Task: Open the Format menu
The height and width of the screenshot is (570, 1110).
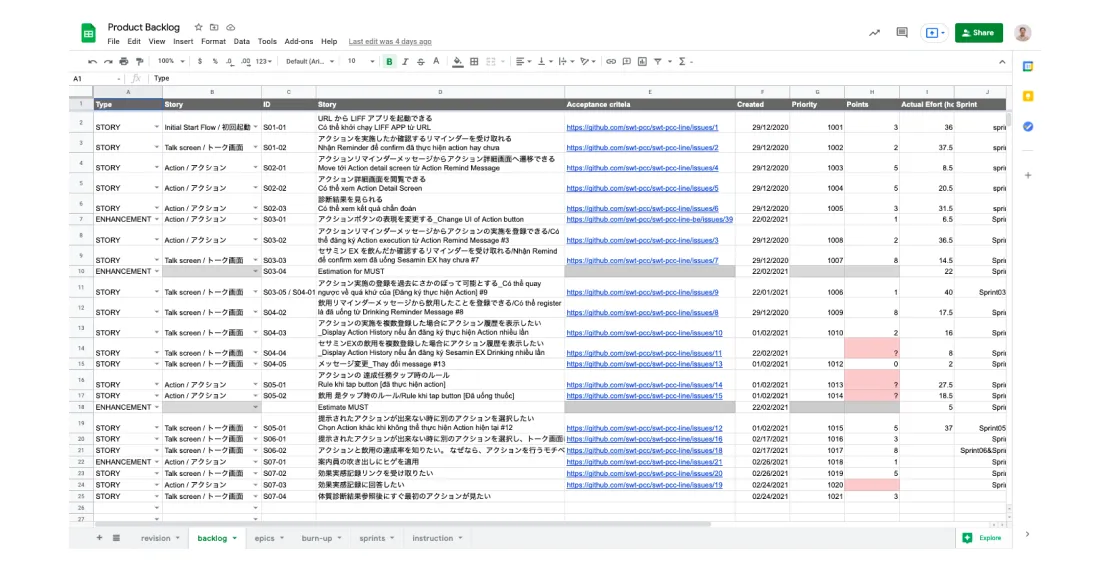Action: point(213,42)
